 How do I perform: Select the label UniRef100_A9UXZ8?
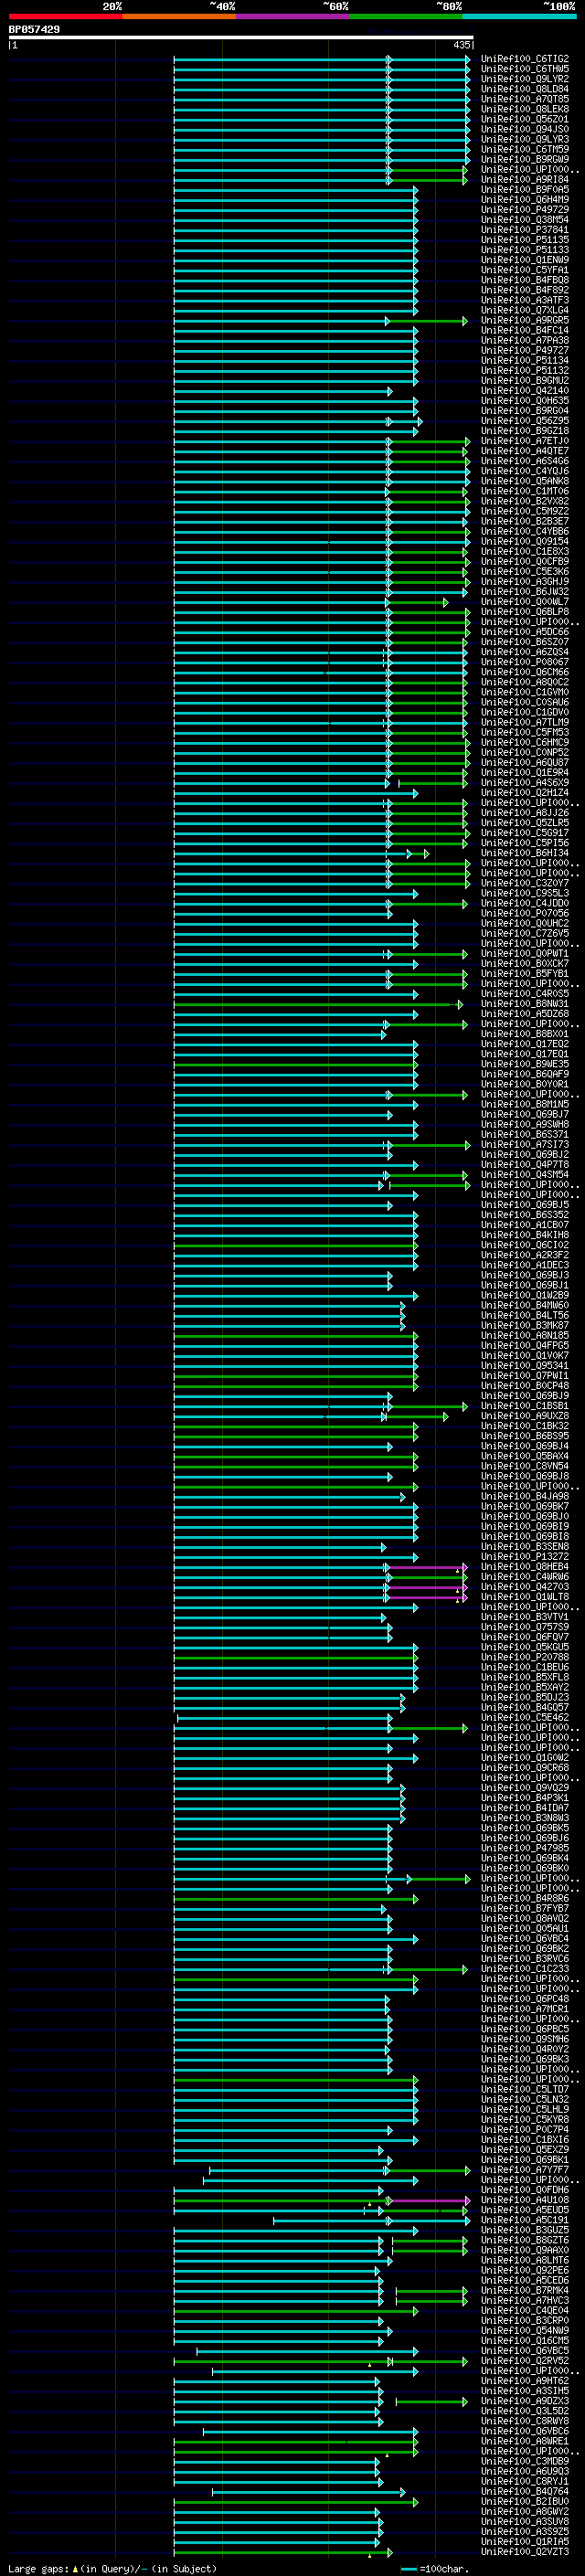pos(524,1416)
